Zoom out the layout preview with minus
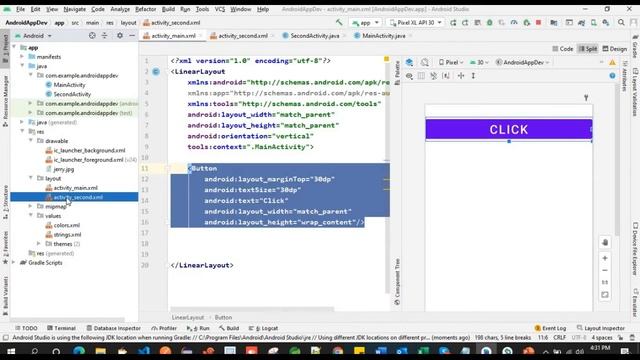This screenshot has width=640, height=360. click(x=605, y=270)
